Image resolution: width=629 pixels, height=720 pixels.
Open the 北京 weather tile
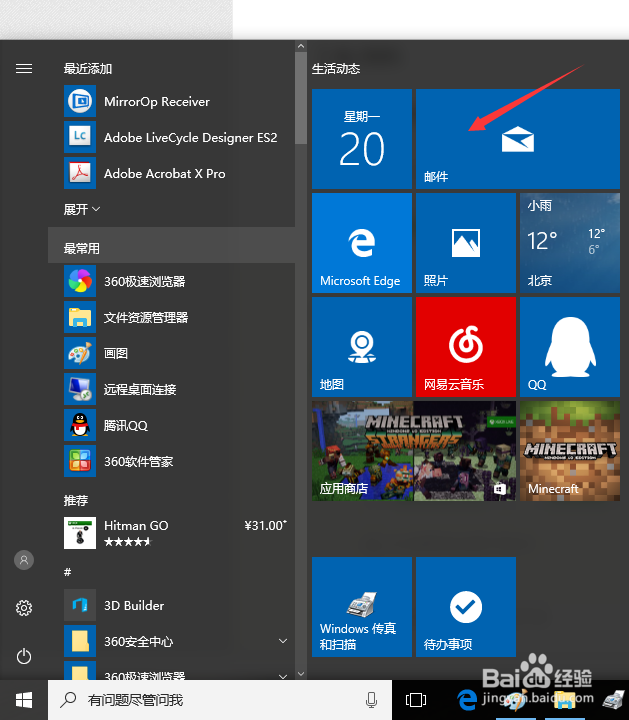tap(570, 243)
